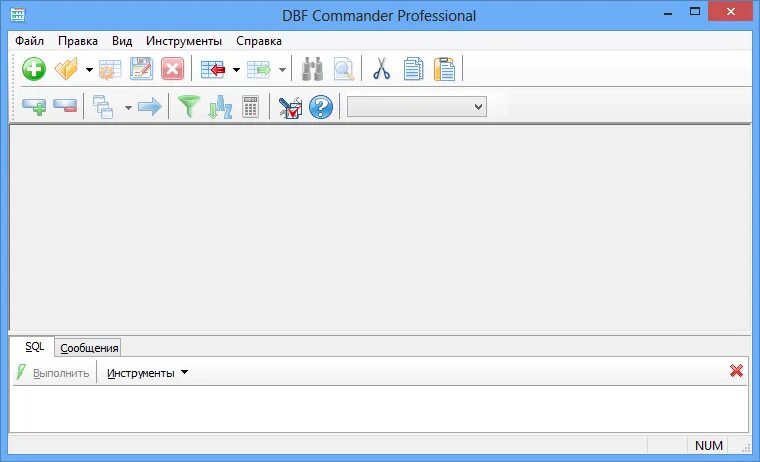
Task: Open the Вид menu
Action: tap(122, 41)
